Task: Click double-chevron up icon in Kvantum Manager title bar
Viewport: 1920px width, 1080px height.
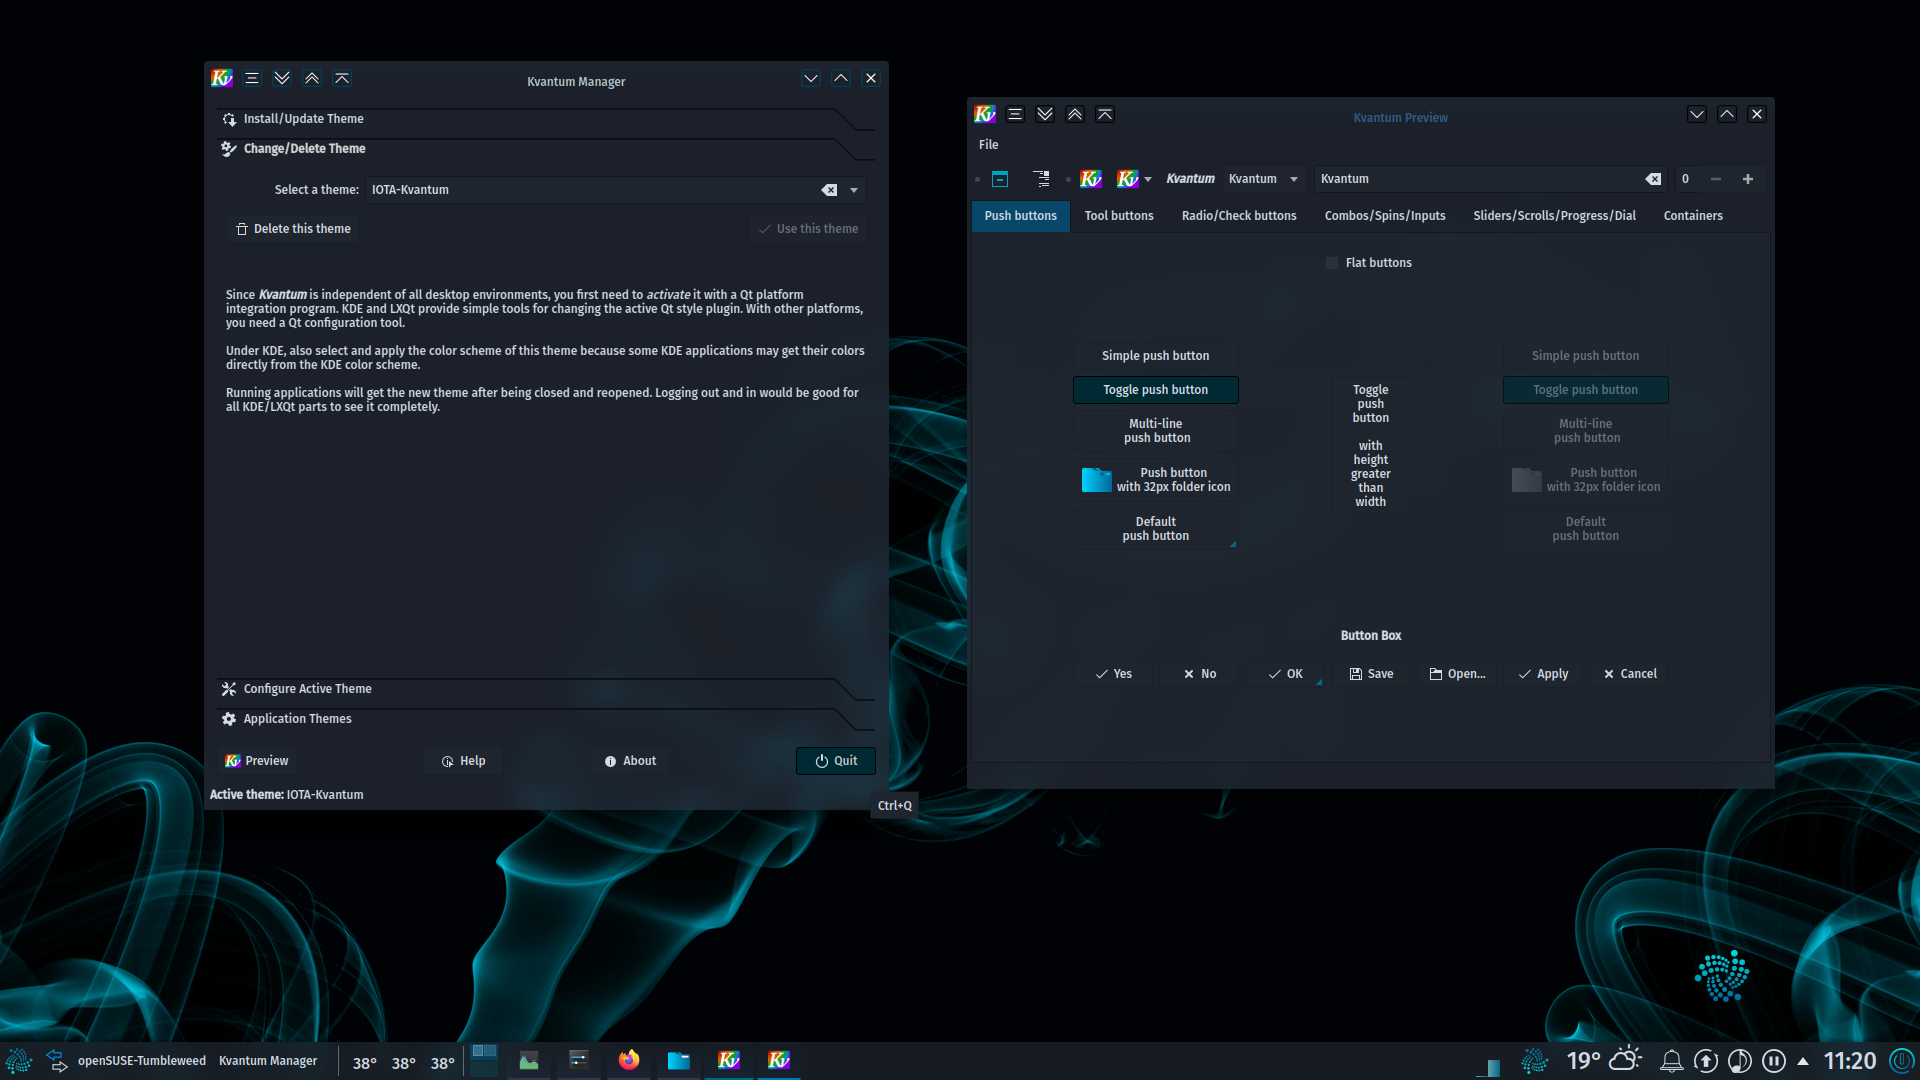Action: (x=312, y=78)
